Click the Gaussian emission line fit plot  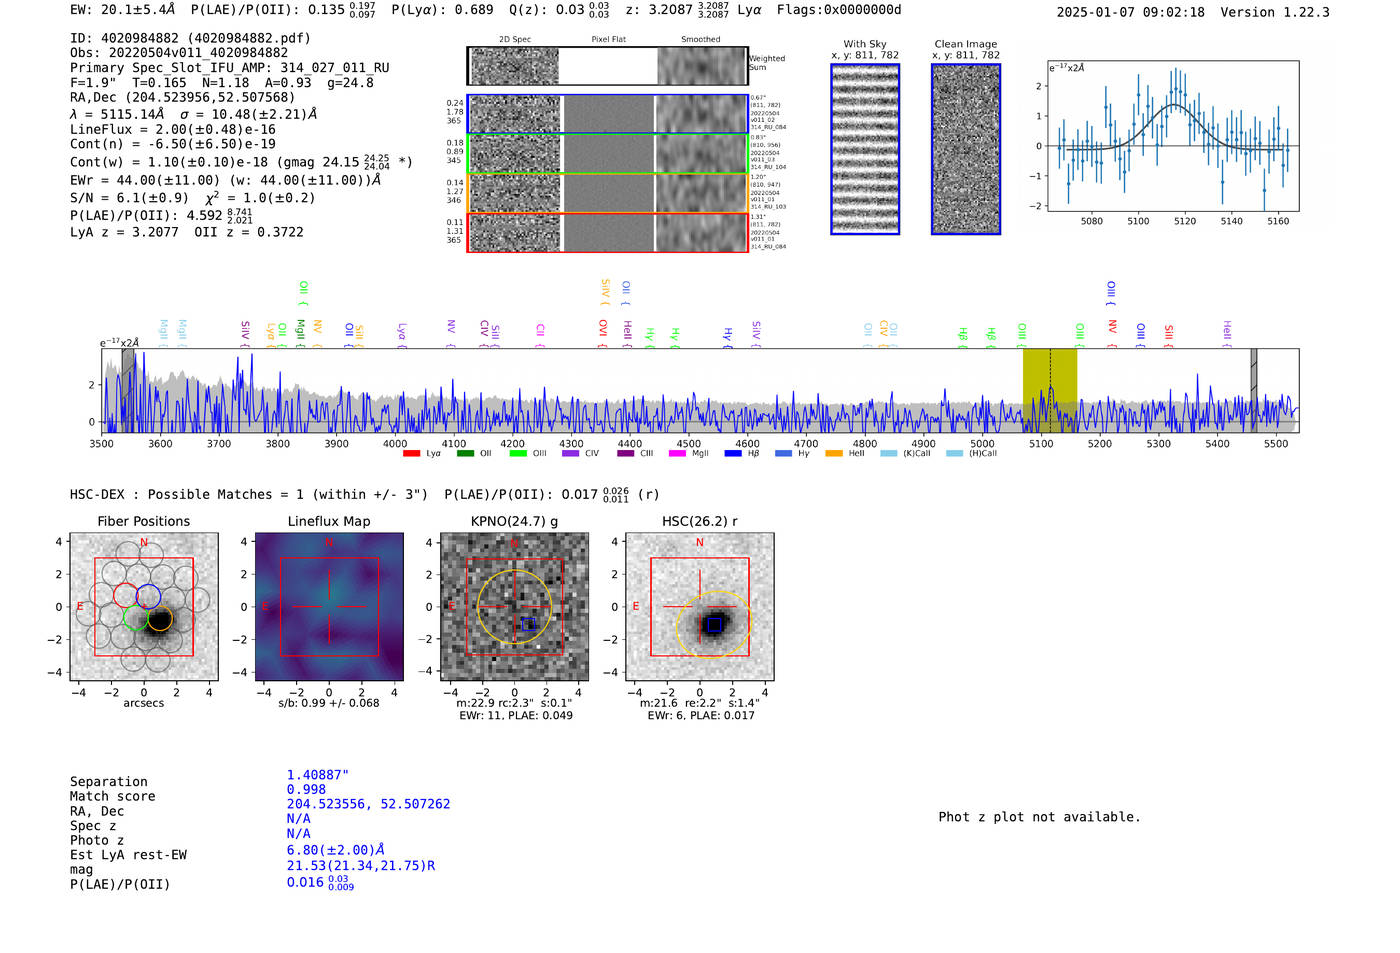[x=1173, y=136]
